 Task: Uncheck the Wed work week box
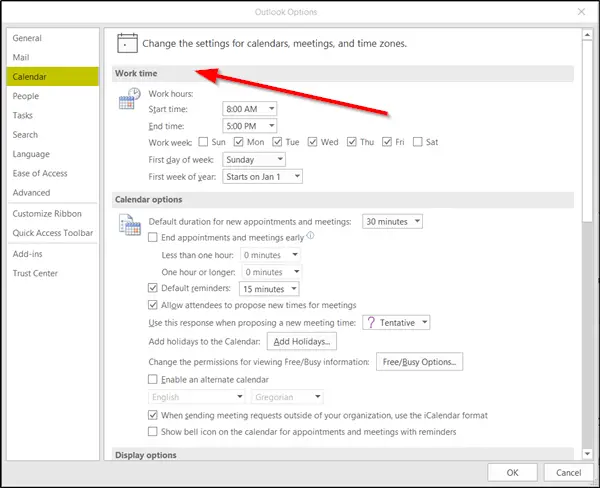(312, 142)
